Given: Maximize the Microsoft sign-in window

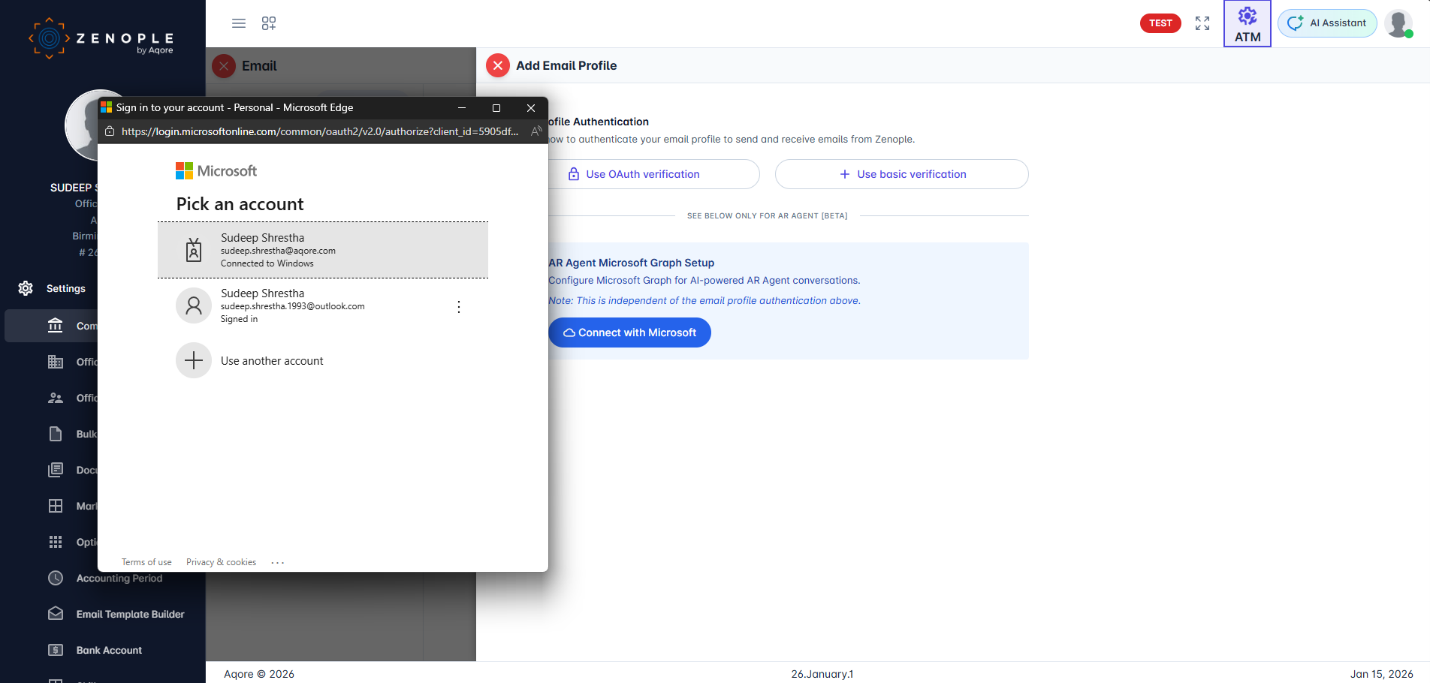Looking at the screenshot, I should click(496, 107).
